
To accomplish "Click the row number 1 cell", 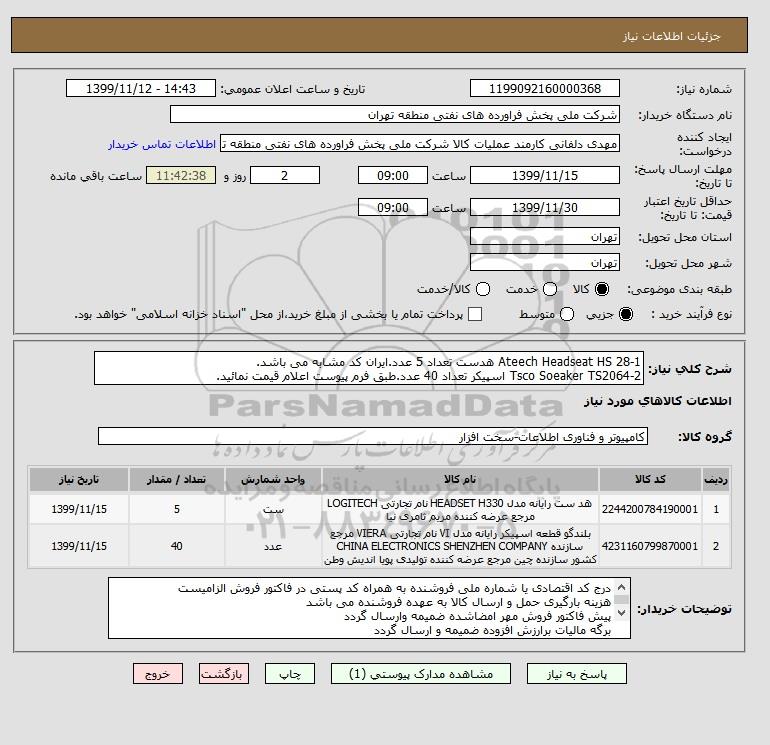I will tap(715, 509).
